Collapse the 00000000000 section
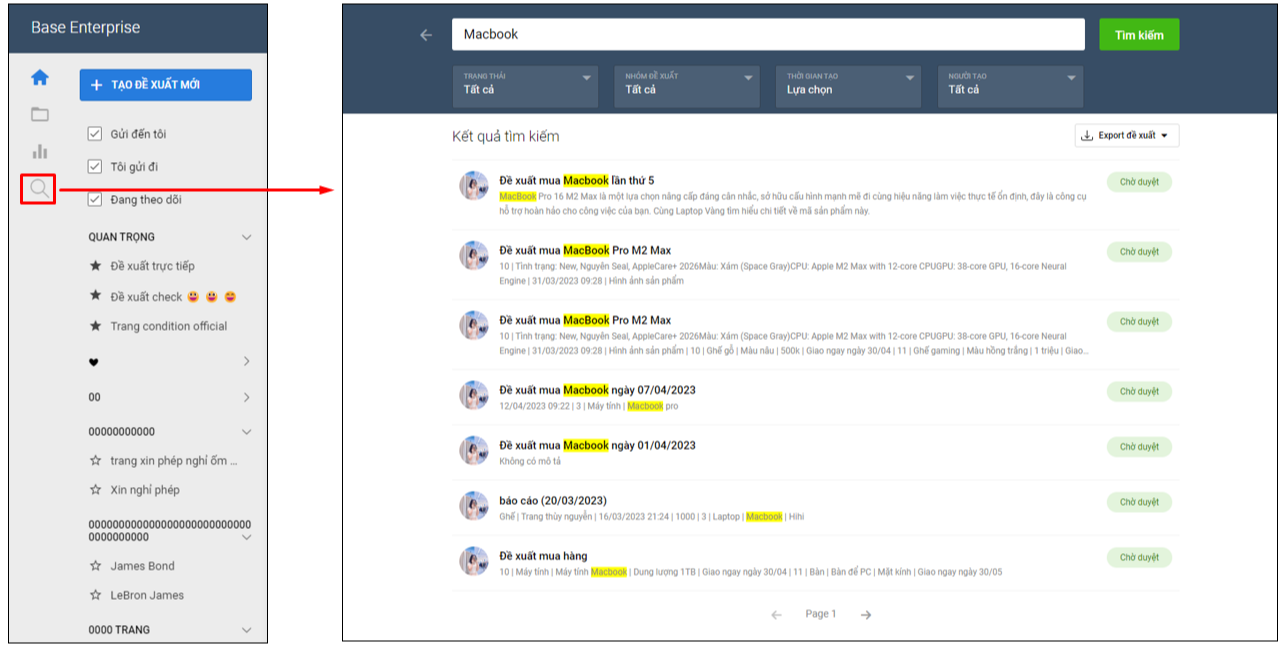 coord(247,432)
